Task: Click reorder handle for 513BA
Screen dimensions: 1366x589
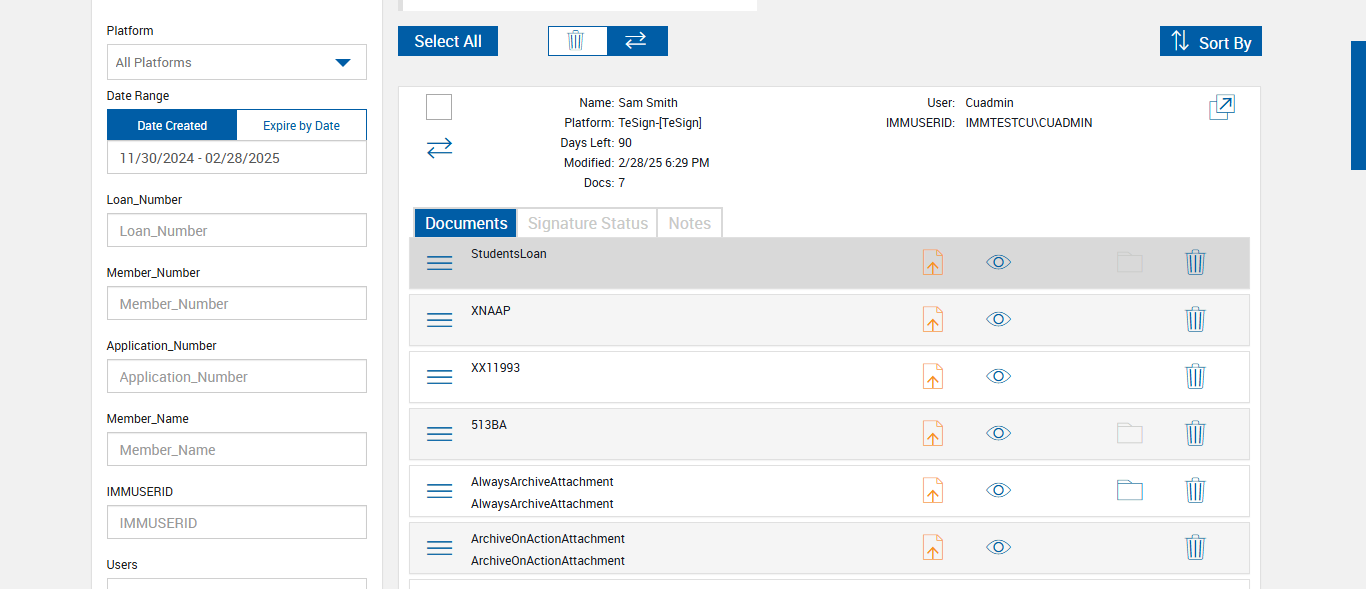Action: [x=439, y=434]
